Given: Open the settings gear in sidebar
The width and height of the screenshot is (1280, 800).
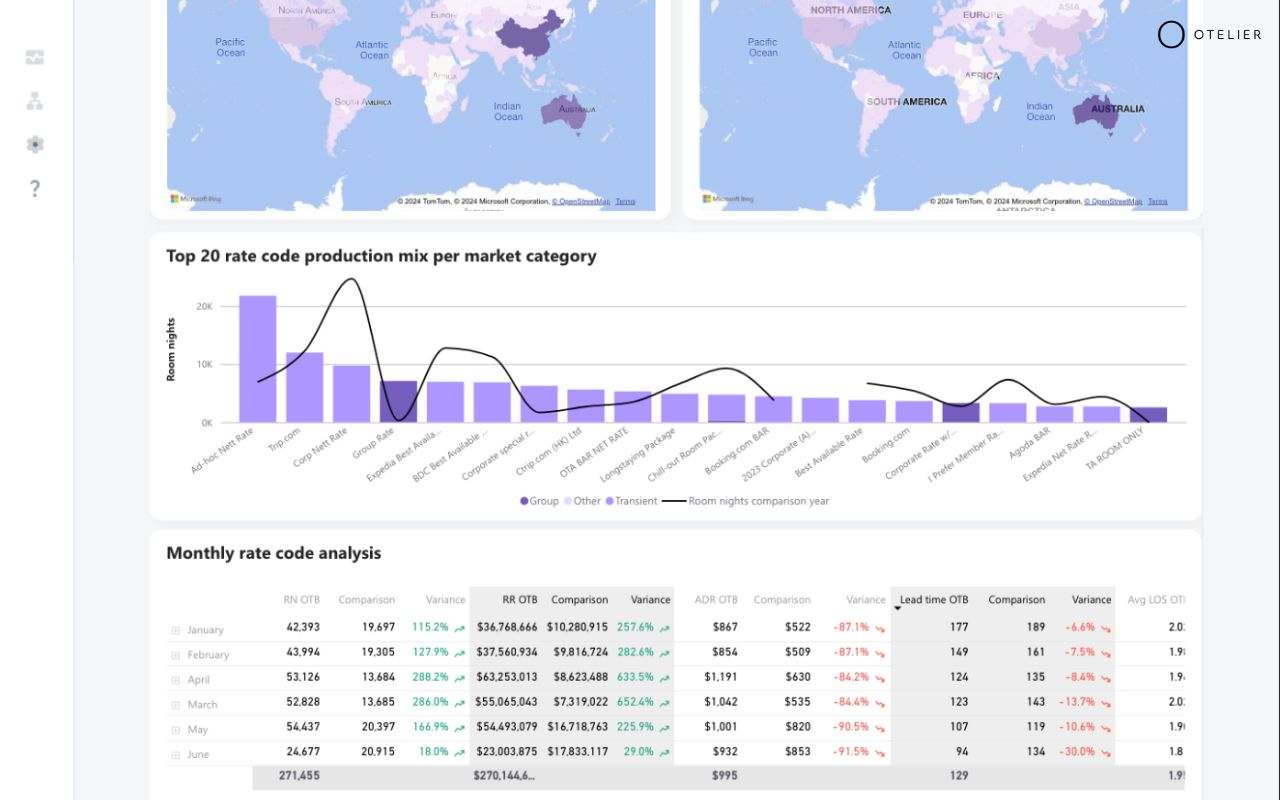Looking at the screenshot, I should tap(35, 144).
